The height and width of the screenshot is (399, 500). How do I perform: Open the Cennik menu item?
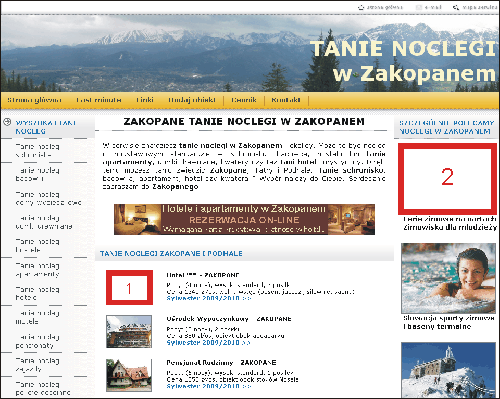point(244,100)
